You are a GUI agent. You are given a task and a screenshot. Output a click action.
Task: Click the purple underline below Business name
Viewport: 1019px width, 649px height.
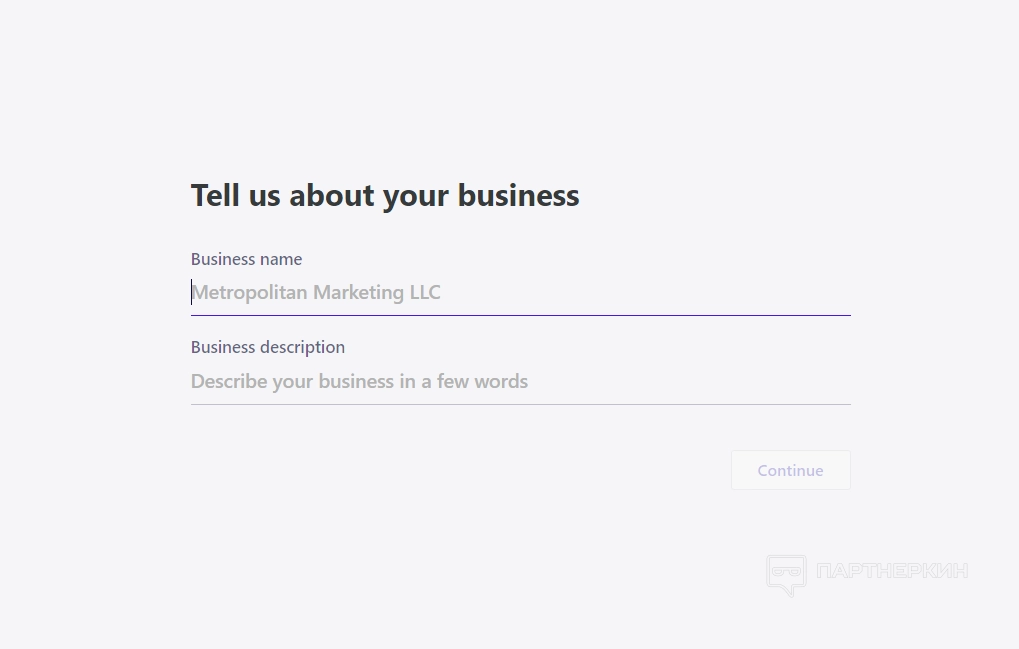[520, 315]
